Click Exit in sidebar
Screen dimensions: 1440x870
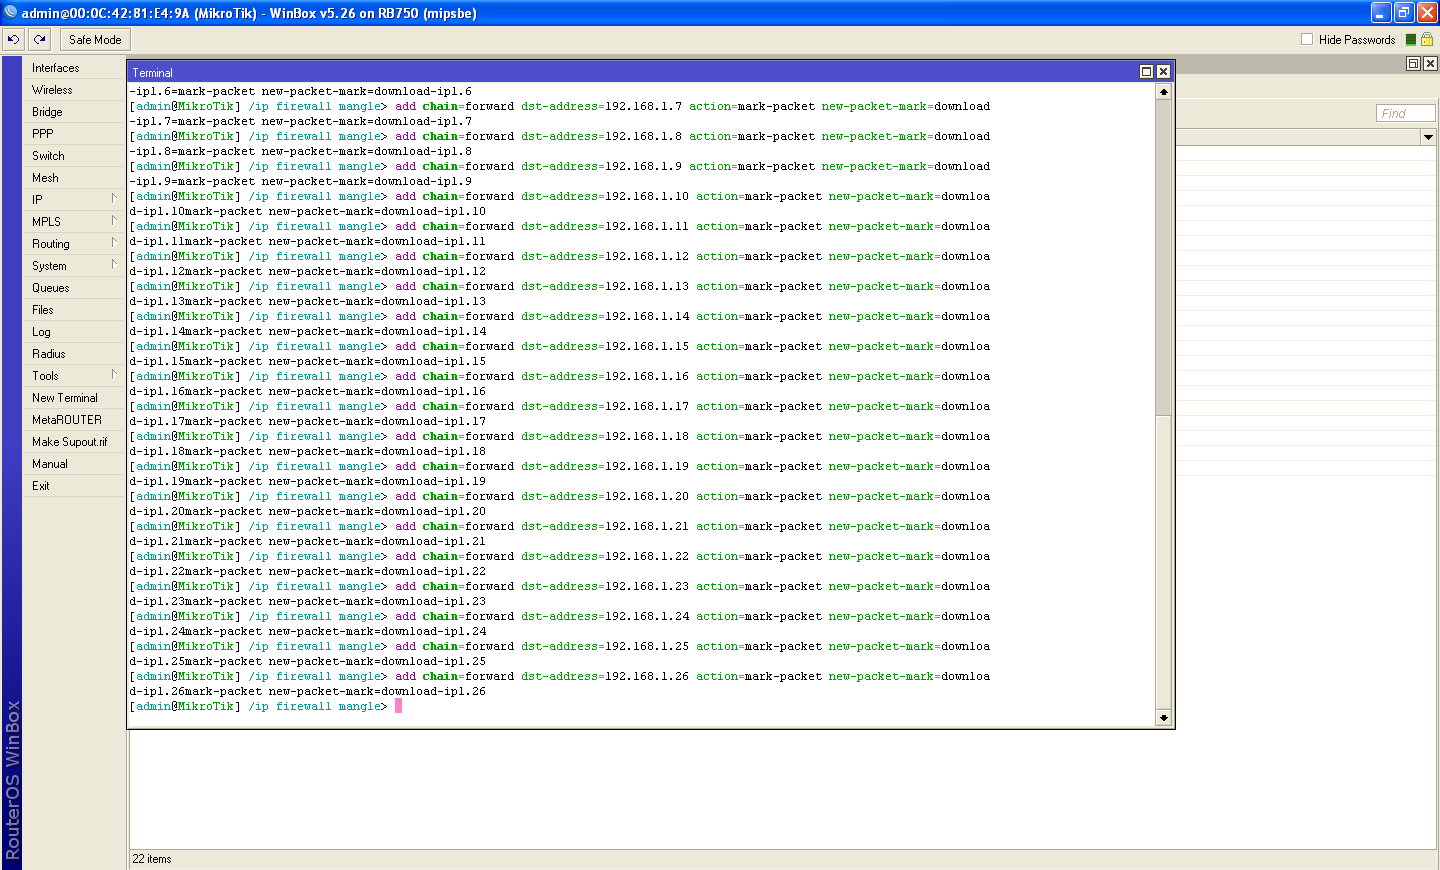click(x=41, y=486)
